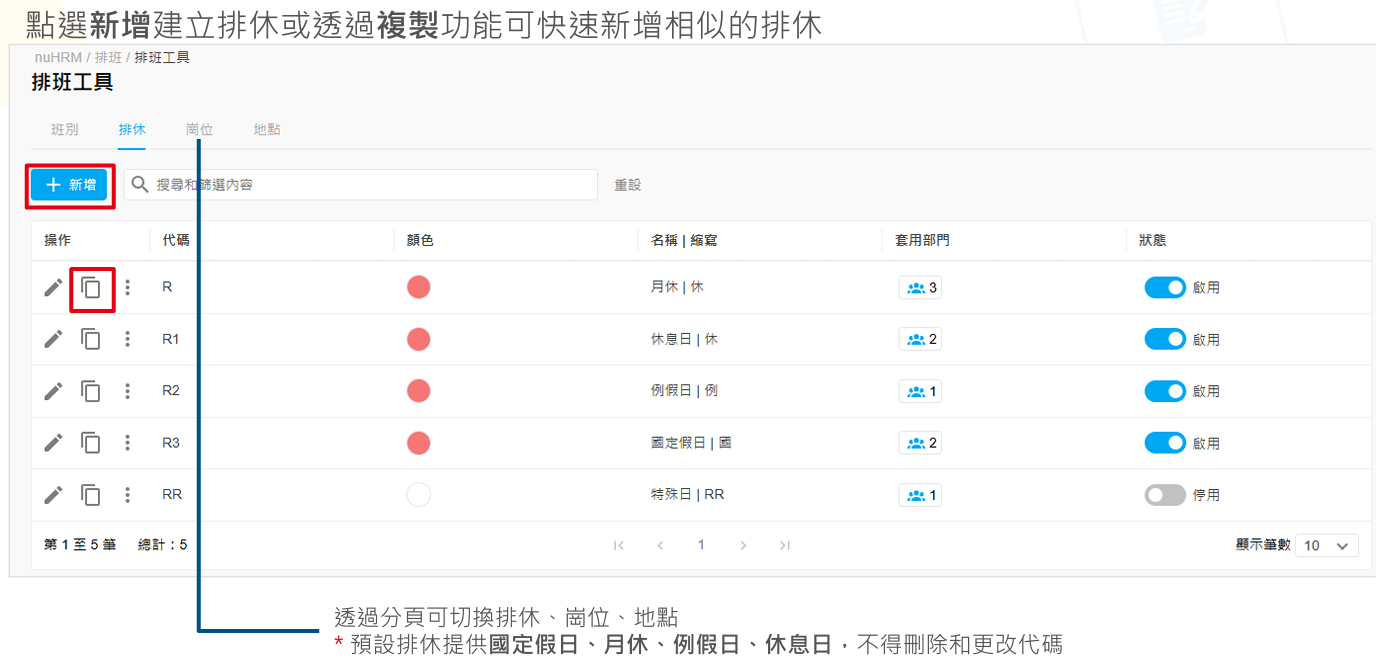1376x667 pixels.
Task: Open the three-dot menu for row R2
Action: 127,391
